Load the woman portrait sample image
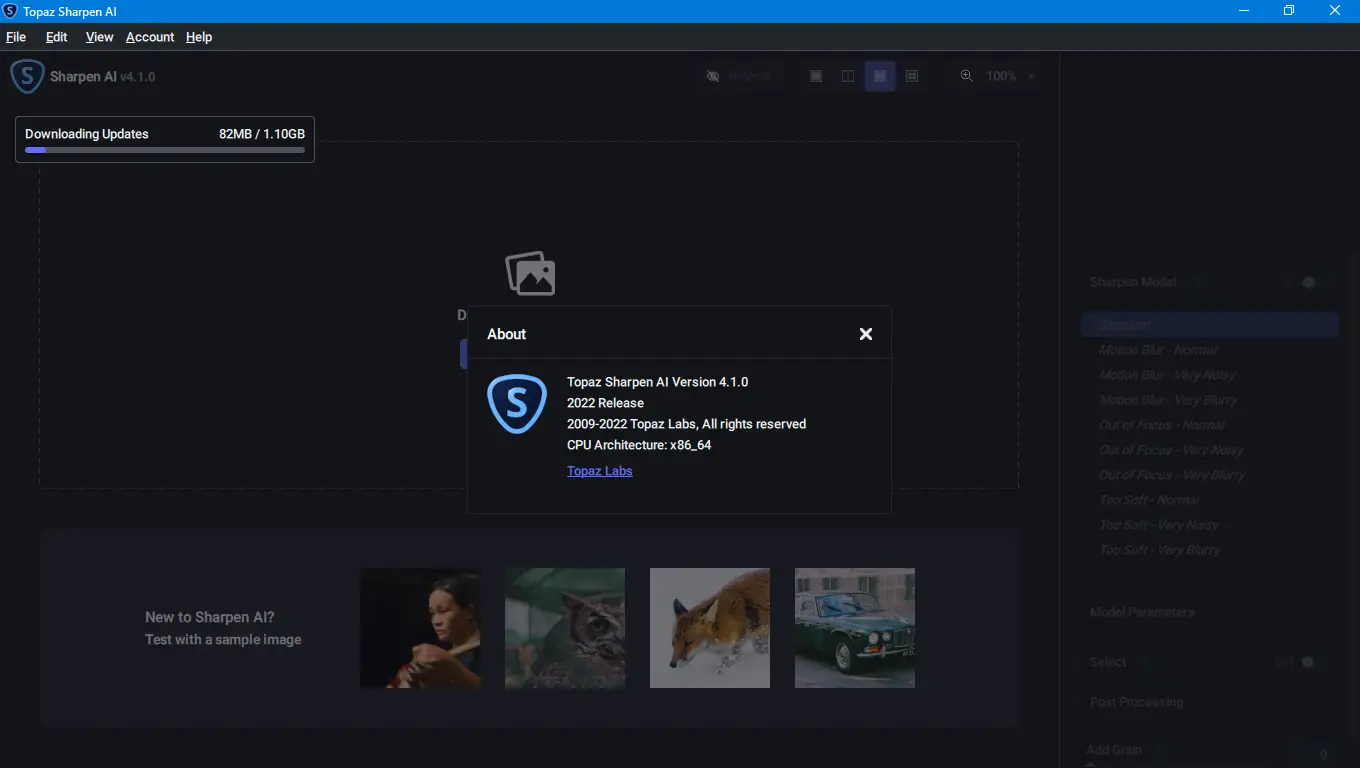This screenshot has height=768, width=1360. (420, 628)
